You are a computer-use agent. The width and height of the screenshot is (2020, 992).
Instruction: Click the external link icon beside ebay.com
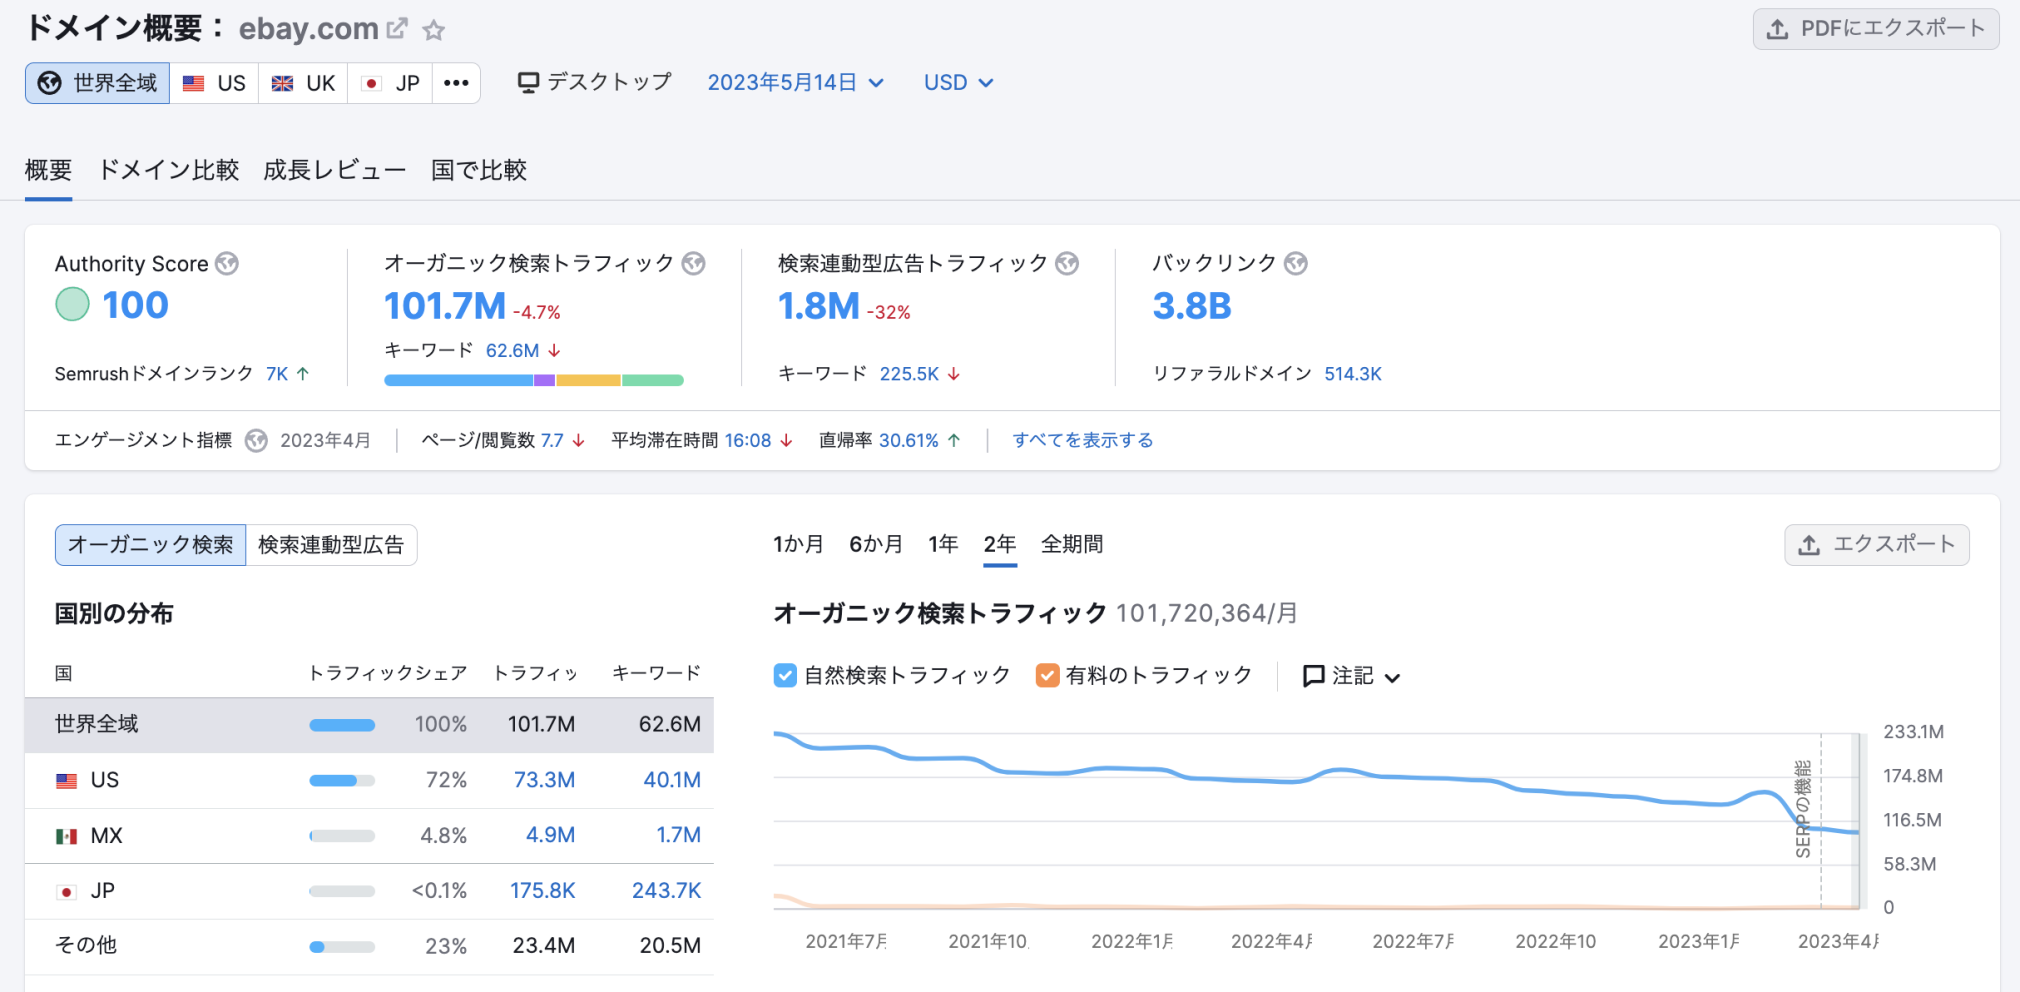[398, 28]
